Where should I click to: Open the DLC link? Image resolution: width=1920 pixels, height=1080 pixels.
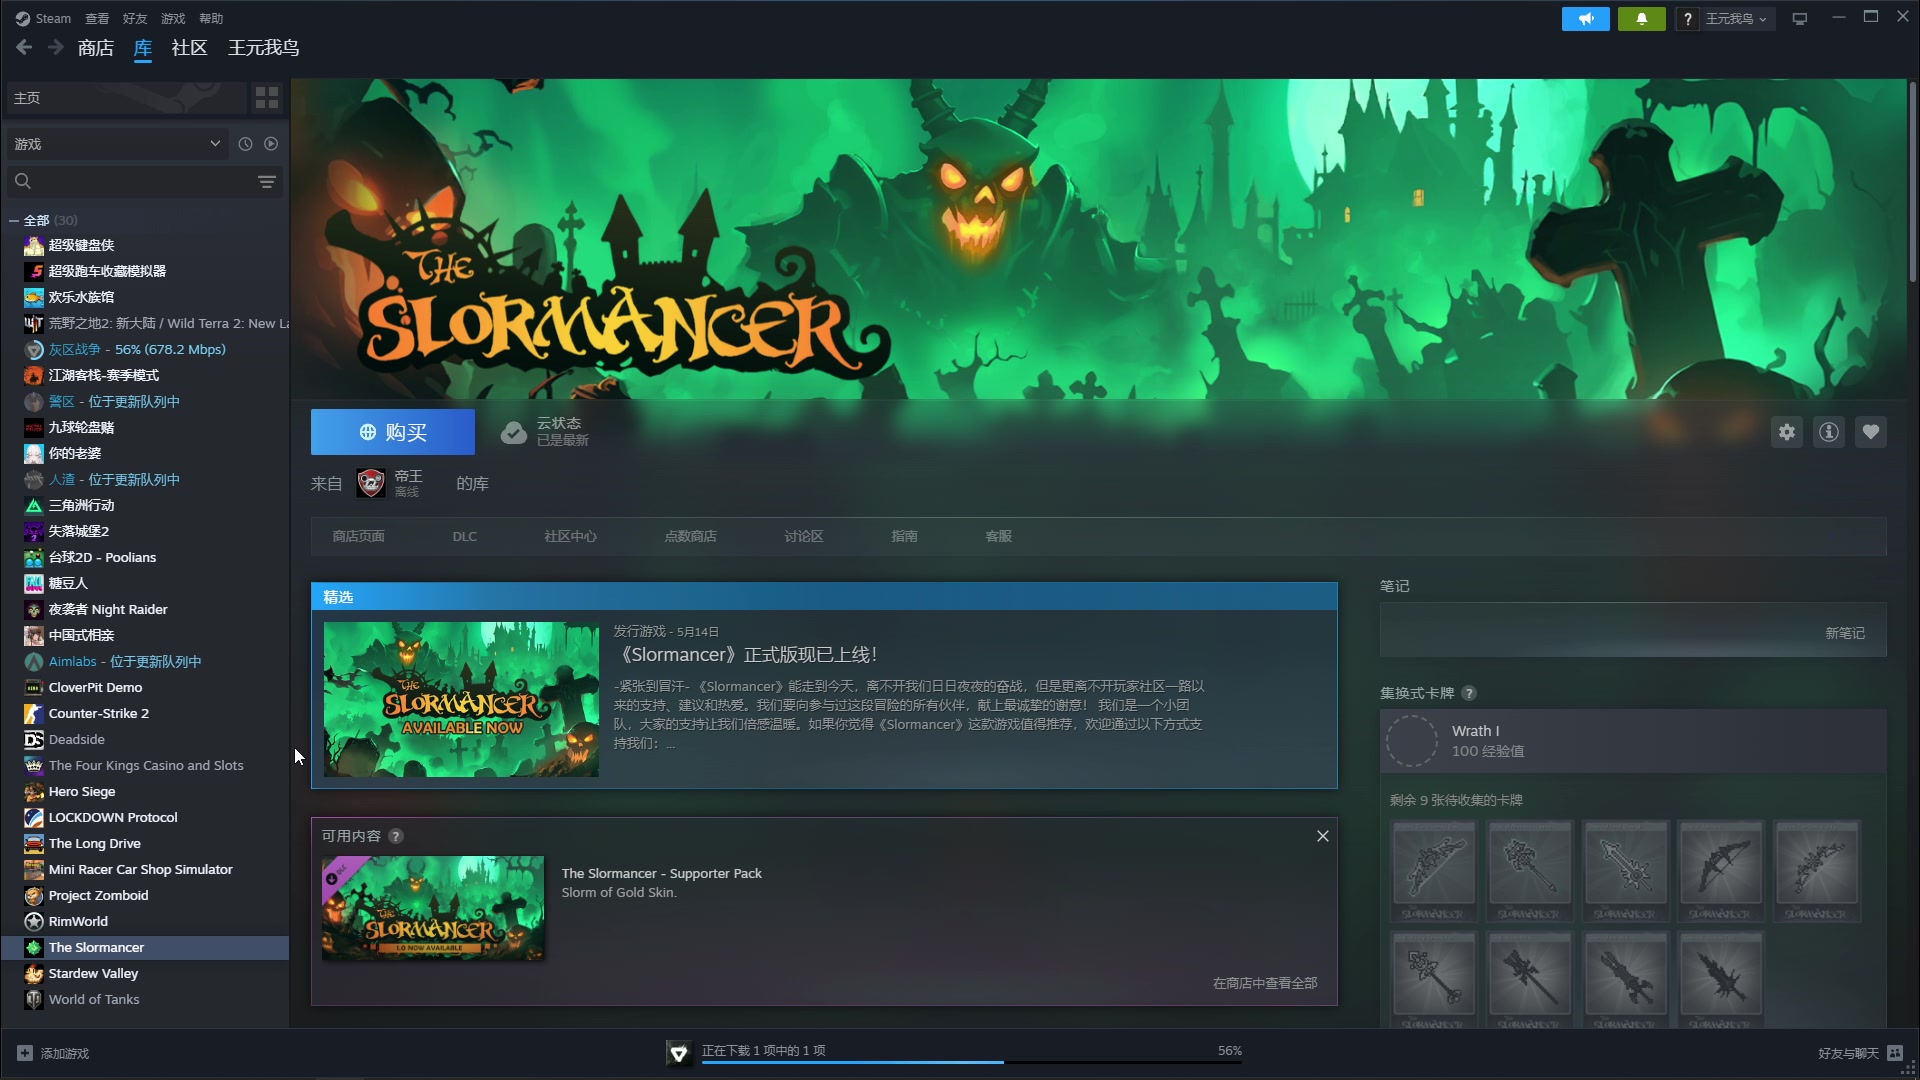click(464, 536)
